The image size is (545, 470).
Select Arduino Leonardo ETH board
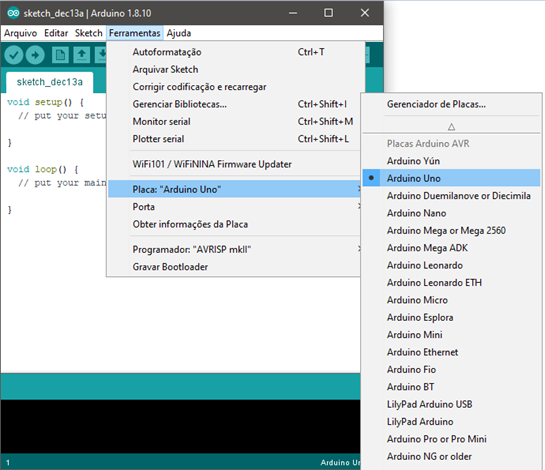tap(451, 283)
